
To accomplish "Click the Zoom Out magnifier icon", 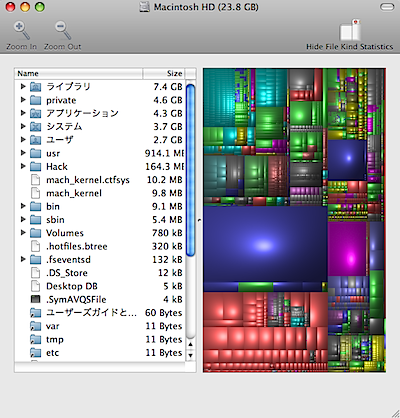I will [x=63, y=31].
